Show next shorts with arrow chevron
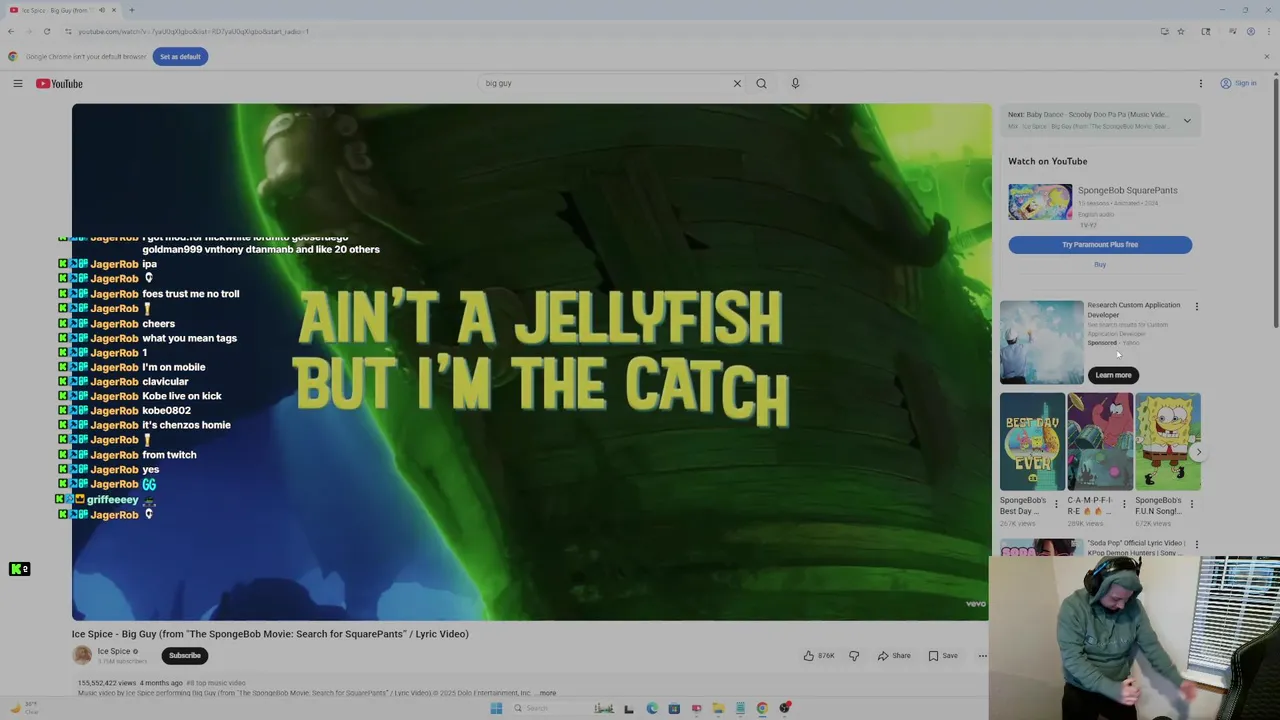1280x720 pixels. click(x=1198, y=452)
